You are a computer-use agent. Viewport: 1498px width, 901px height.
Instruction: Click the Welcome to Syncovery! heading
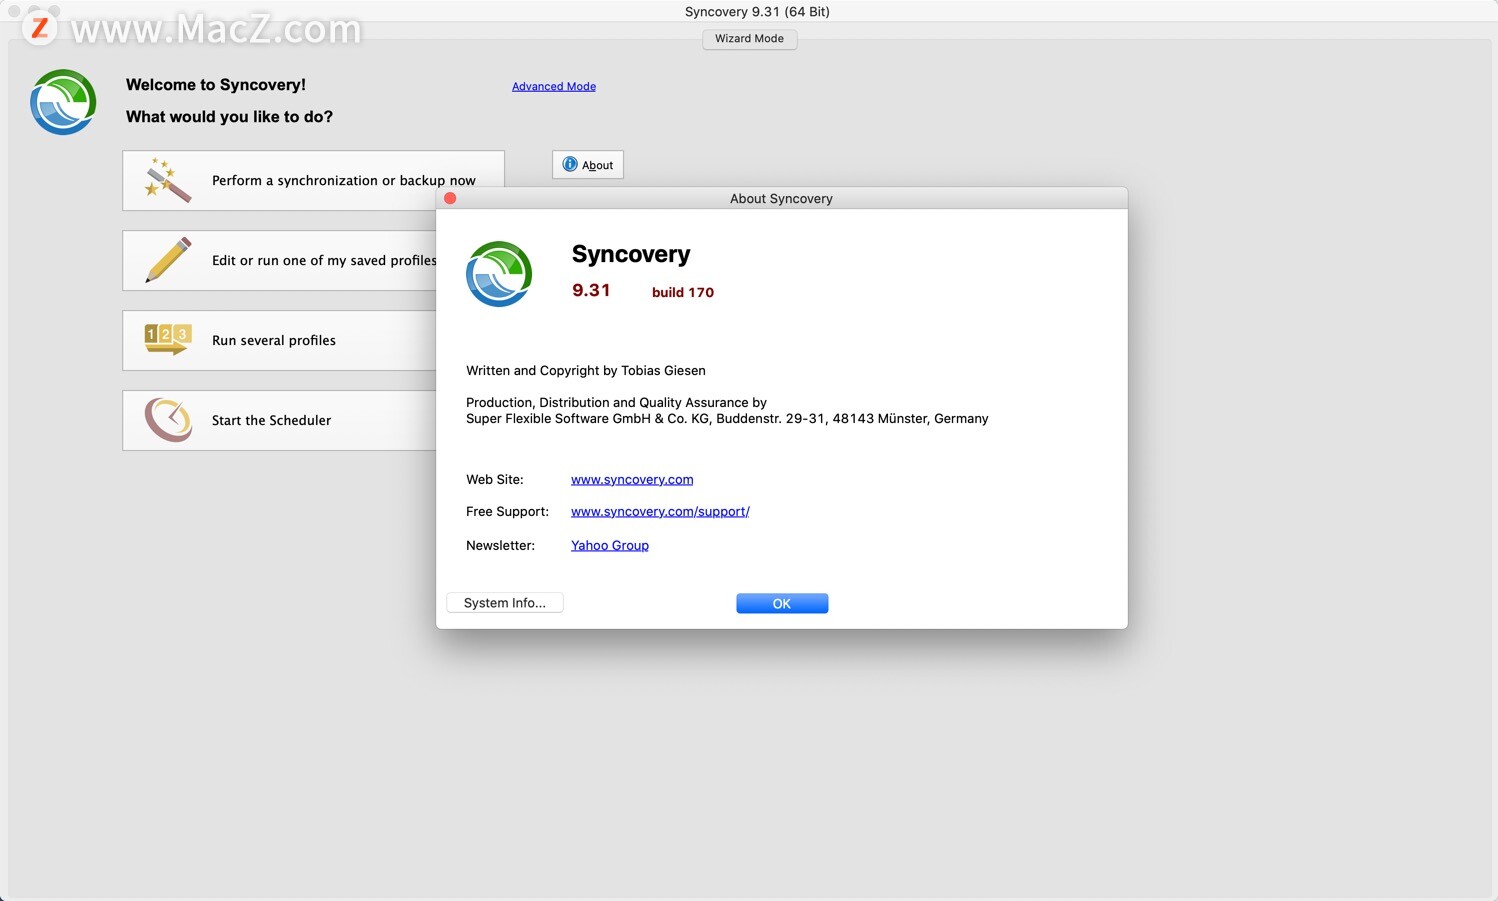click(216, 84)
